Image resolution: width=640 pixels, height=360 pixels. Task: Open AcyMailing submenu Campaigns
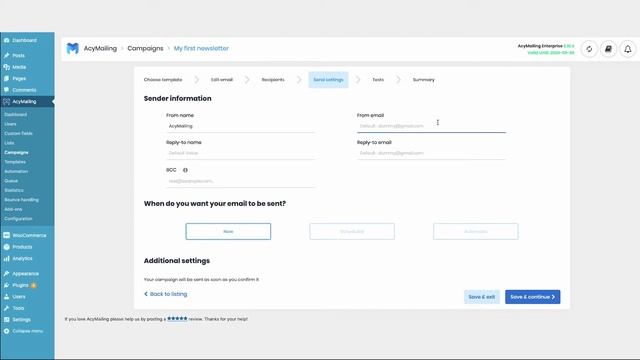point(16,152)
